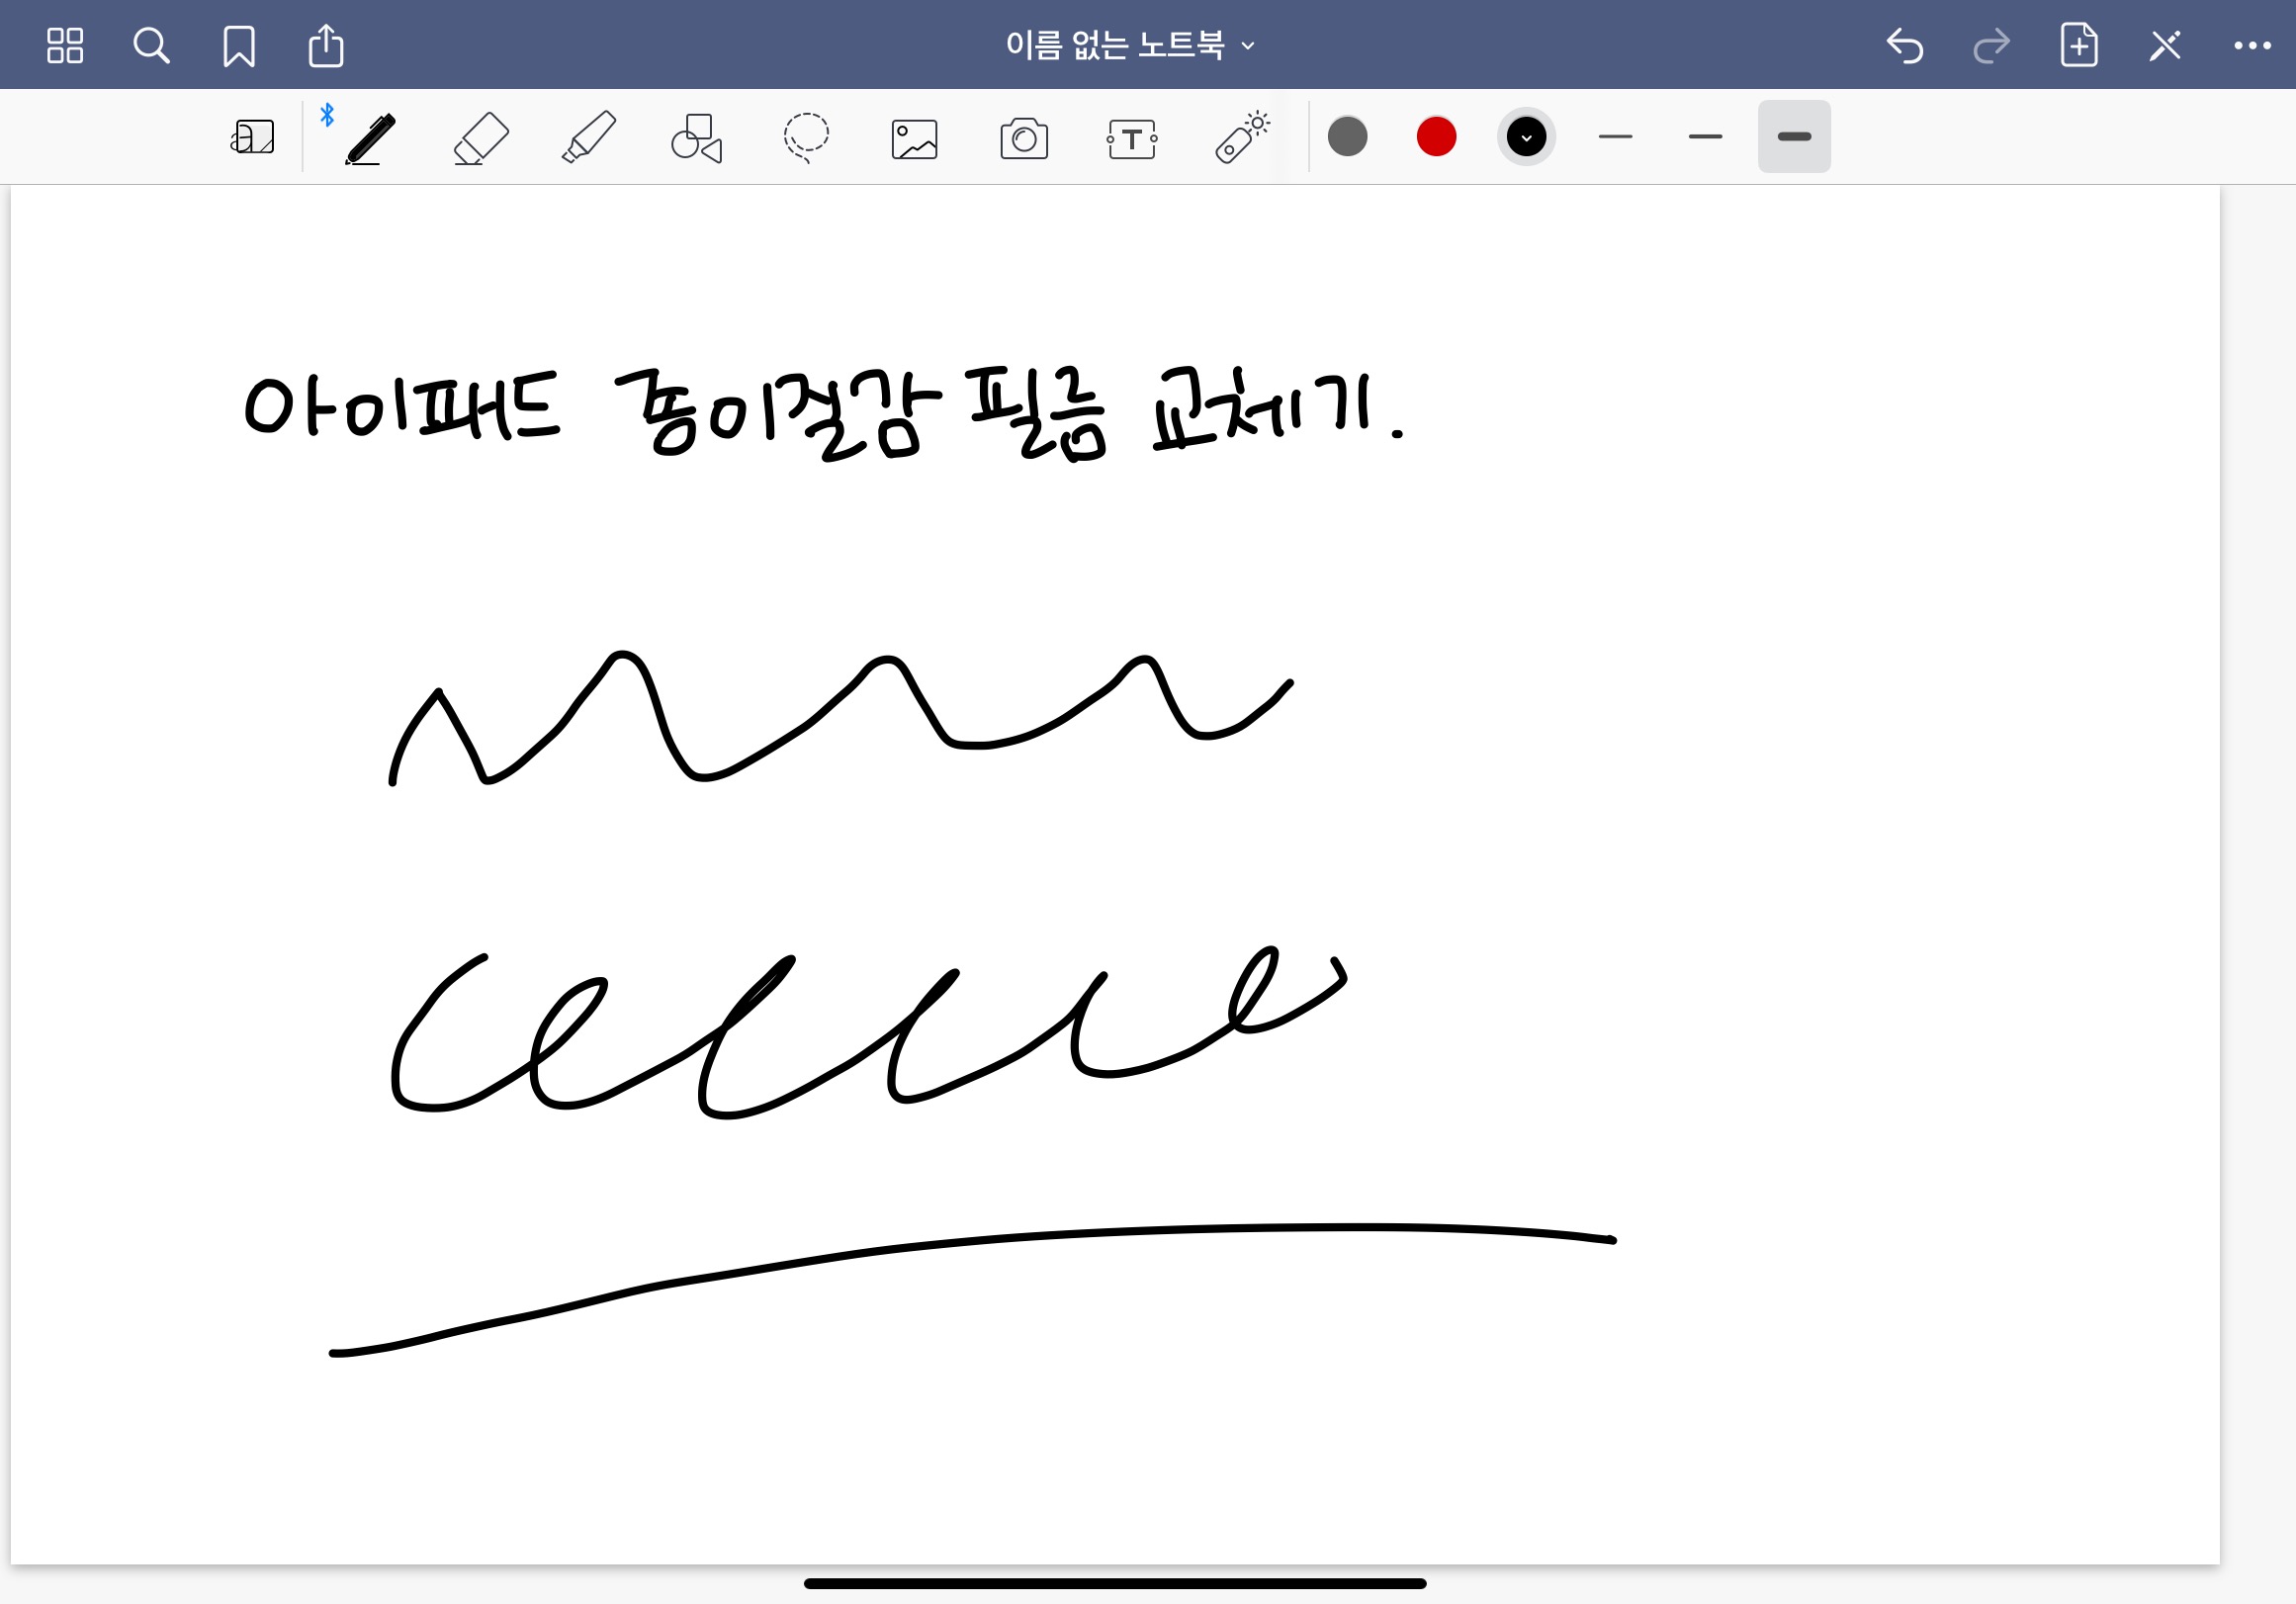Screen dimensions: 2296x1604
Task: Select the Eraser tool
Action: coord(481,137)
